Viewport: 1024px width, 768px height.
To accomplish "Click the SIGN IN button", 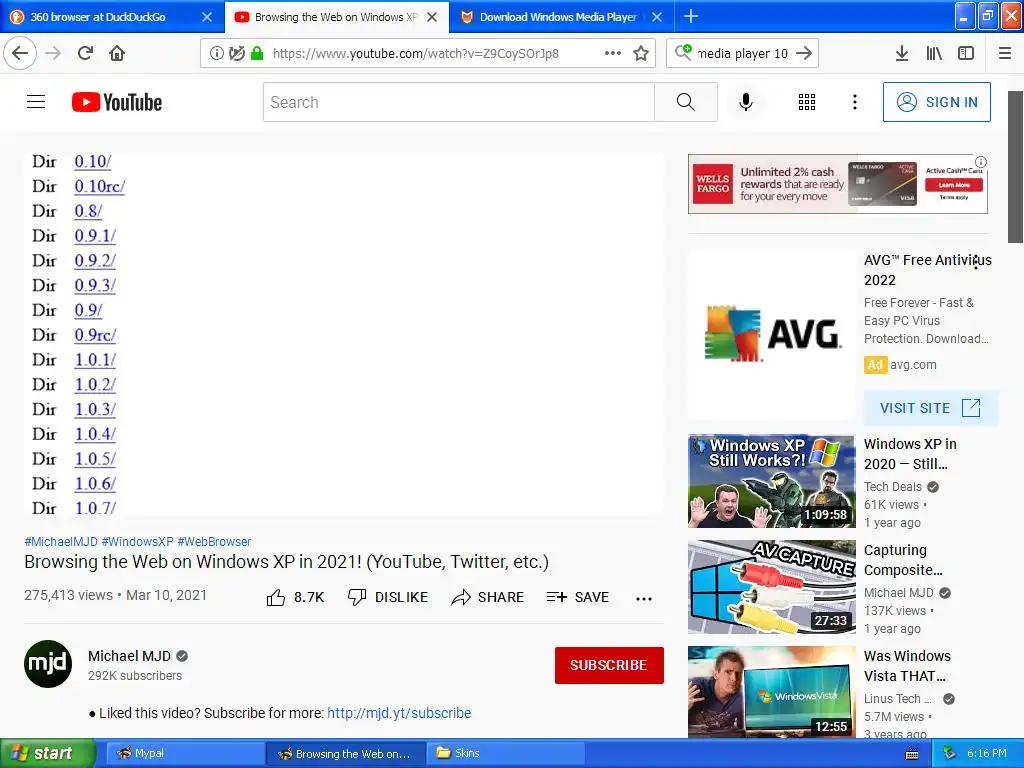I will 936,102.
